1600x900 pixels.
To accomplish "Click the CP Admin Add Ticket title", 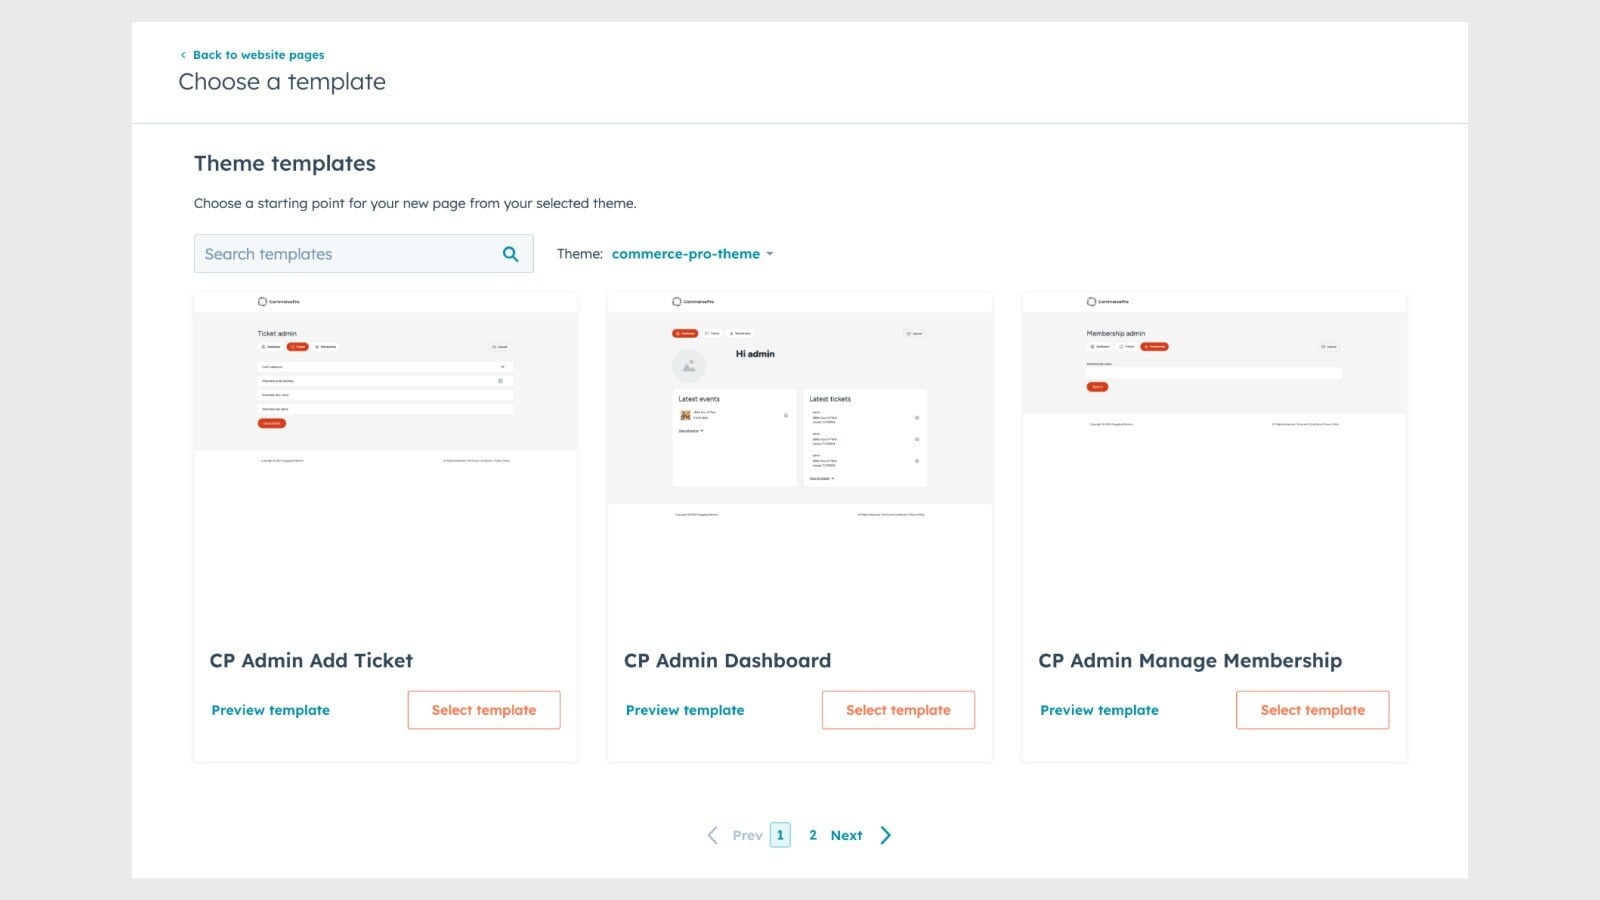I will click(311, 660).
